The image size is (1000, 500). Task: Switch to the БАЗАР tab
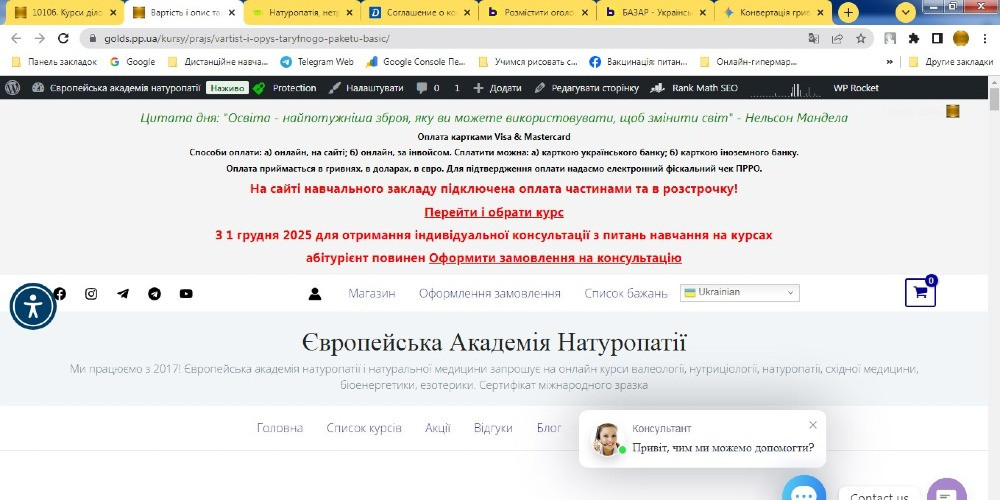657,12
